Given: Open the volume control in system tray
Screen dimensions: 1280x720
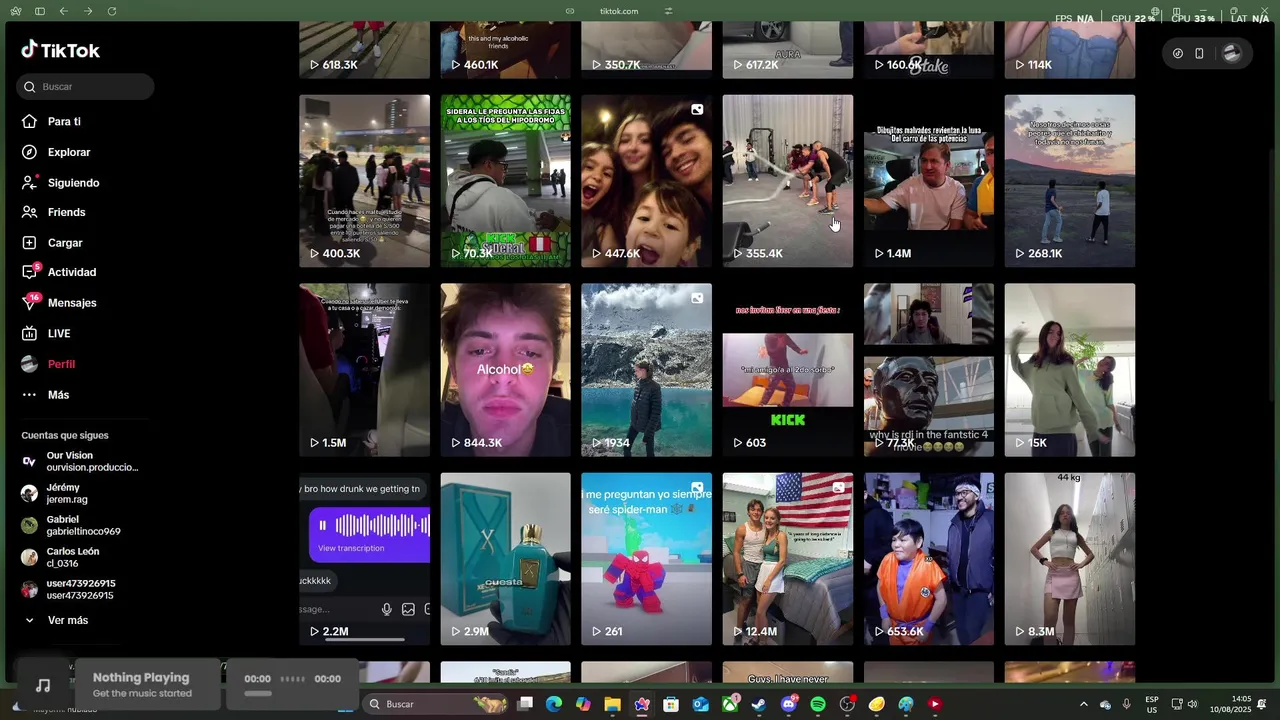Looking at the screenshot, I should [1192, 704].
